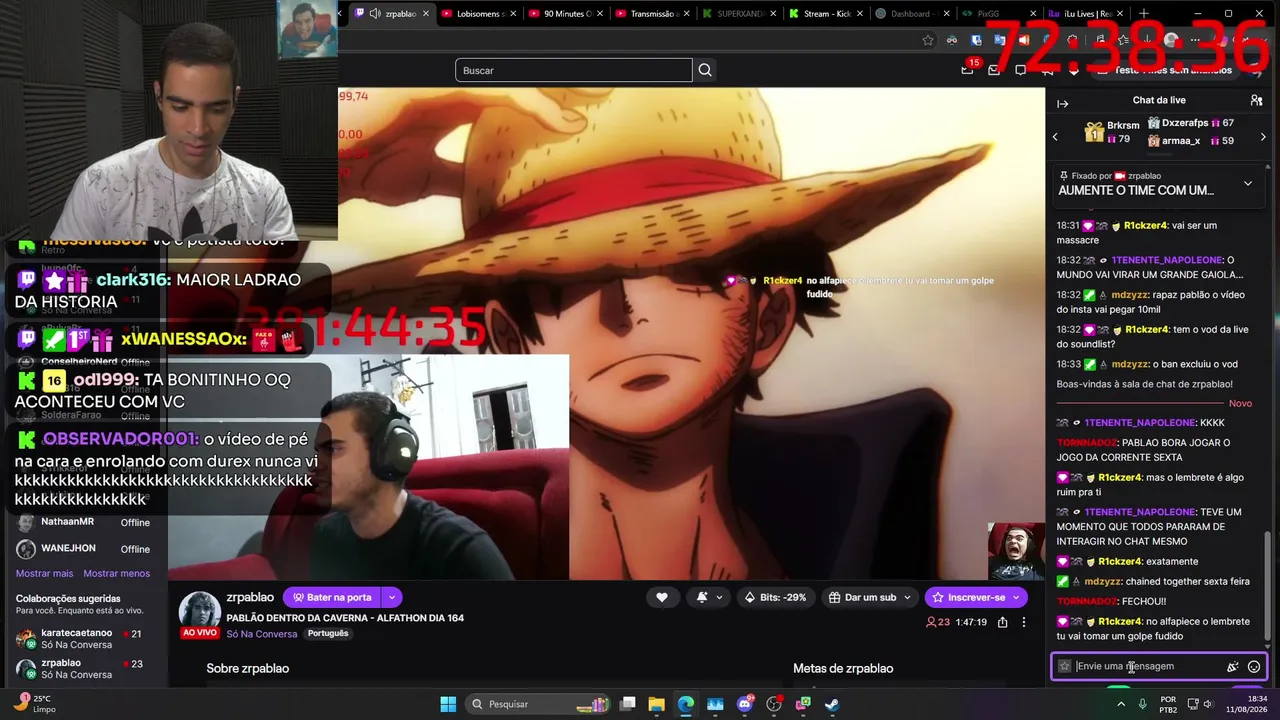Open the 90 Minutes YouTube tab

tap(565, 14)
